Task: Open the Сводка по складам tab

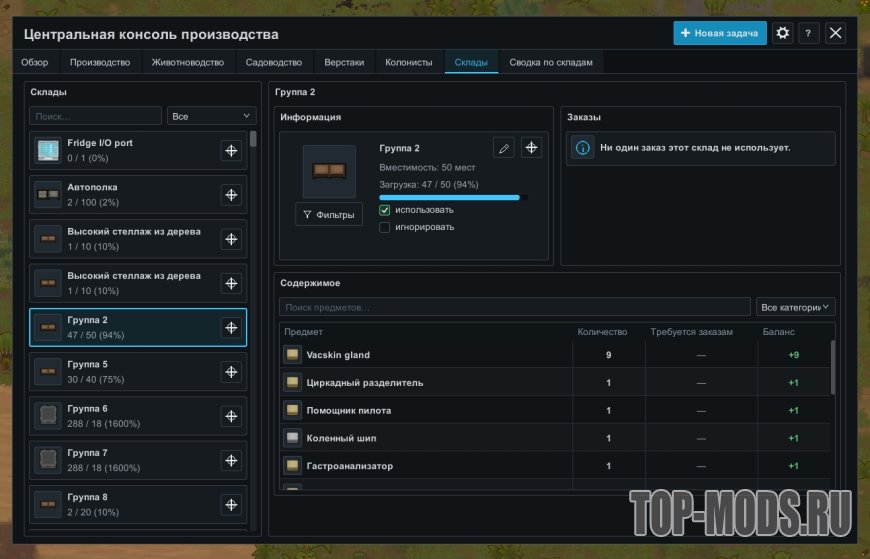Action: [551, 62]
